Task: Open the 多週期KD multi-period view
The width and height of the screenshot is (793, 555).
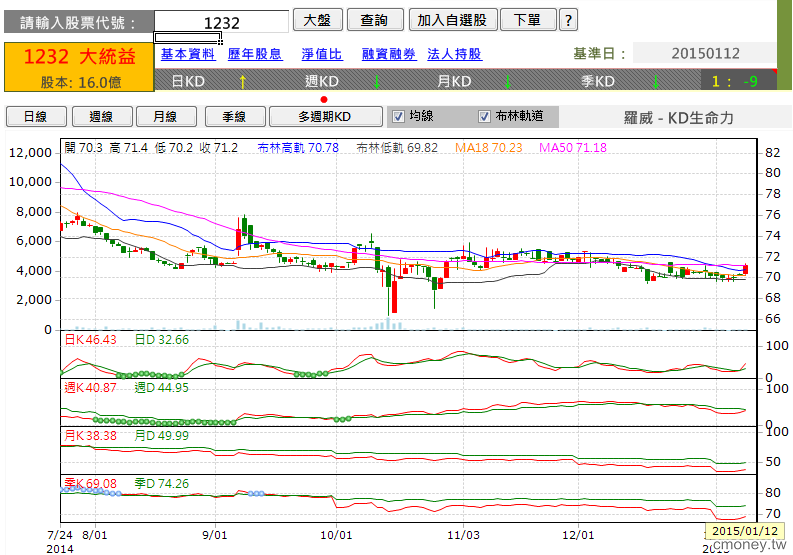Action: coord(325,117)
